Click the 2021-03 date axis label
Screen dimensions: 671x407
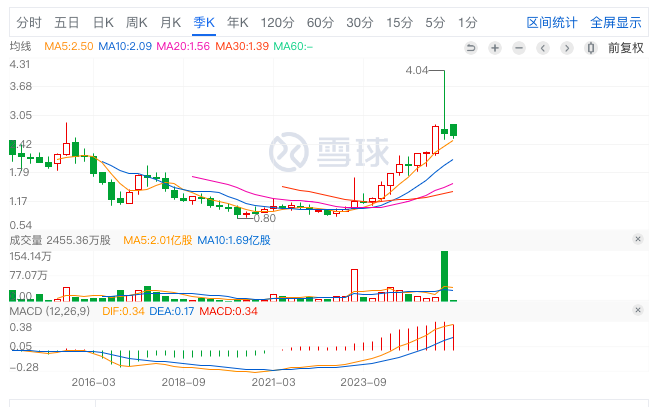coord(273,382)
